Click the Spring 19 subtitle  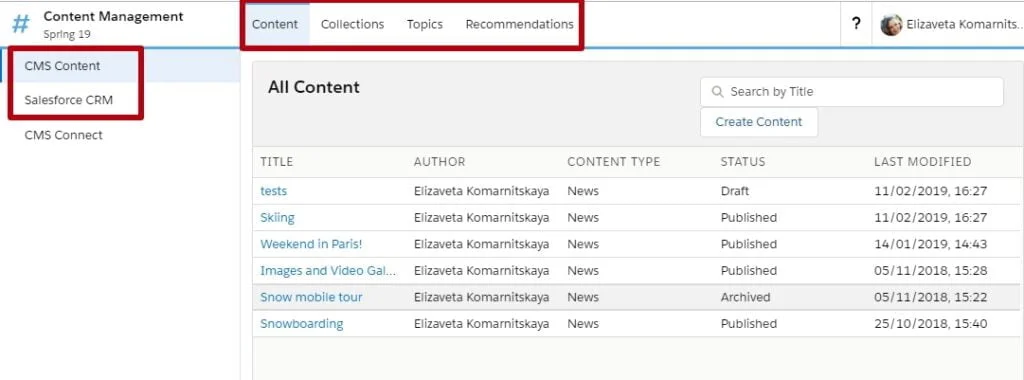pyautogui.click(x=67, y=34)
